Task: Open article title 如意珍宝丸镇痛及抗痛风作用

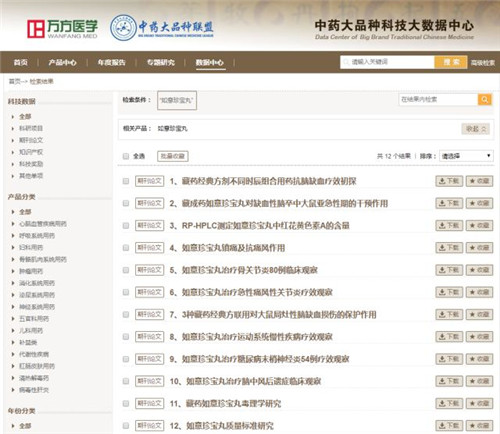Action: tap(233, 248)
